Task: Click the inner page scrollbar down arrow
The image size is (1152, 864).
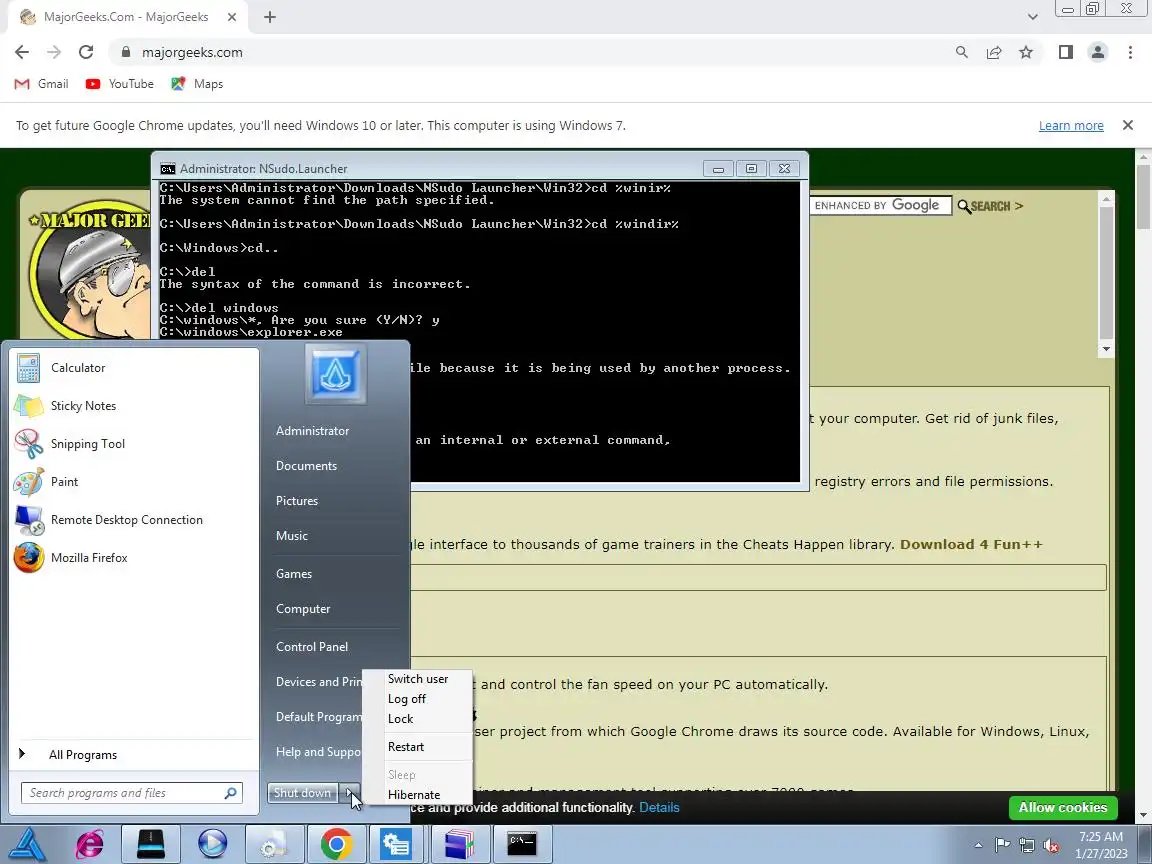Action: point(1106,350)
